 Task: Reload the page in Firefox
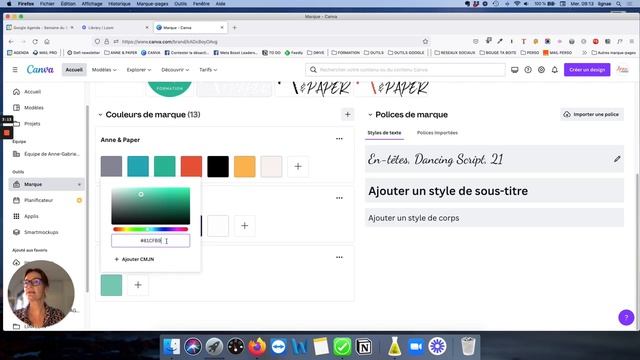(35, 42)
